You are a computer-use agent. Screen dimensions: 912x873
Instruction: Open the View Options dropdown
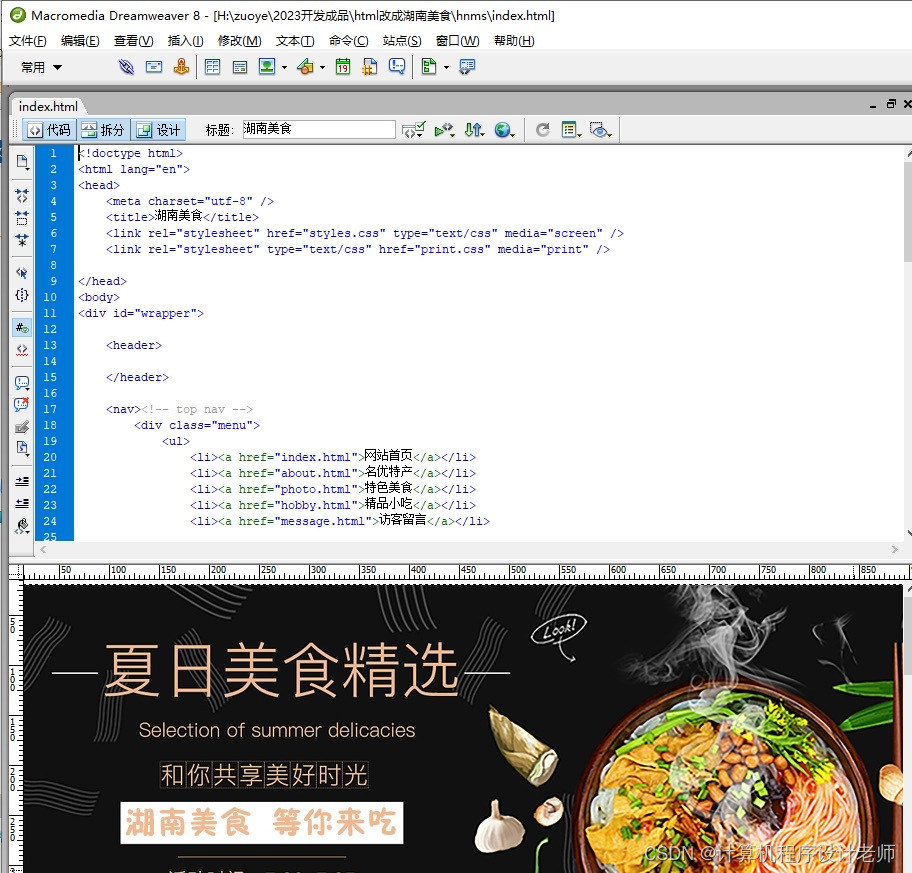click(x=571, y=130)
